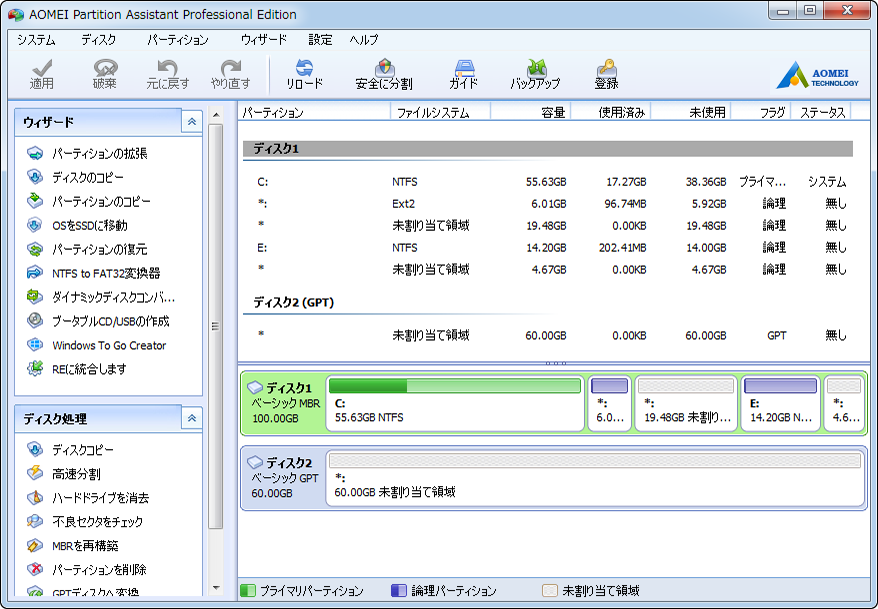Sort by the 容量 column header
The height and width of the screenshot is (609, 878).
[x=531, y=113]
